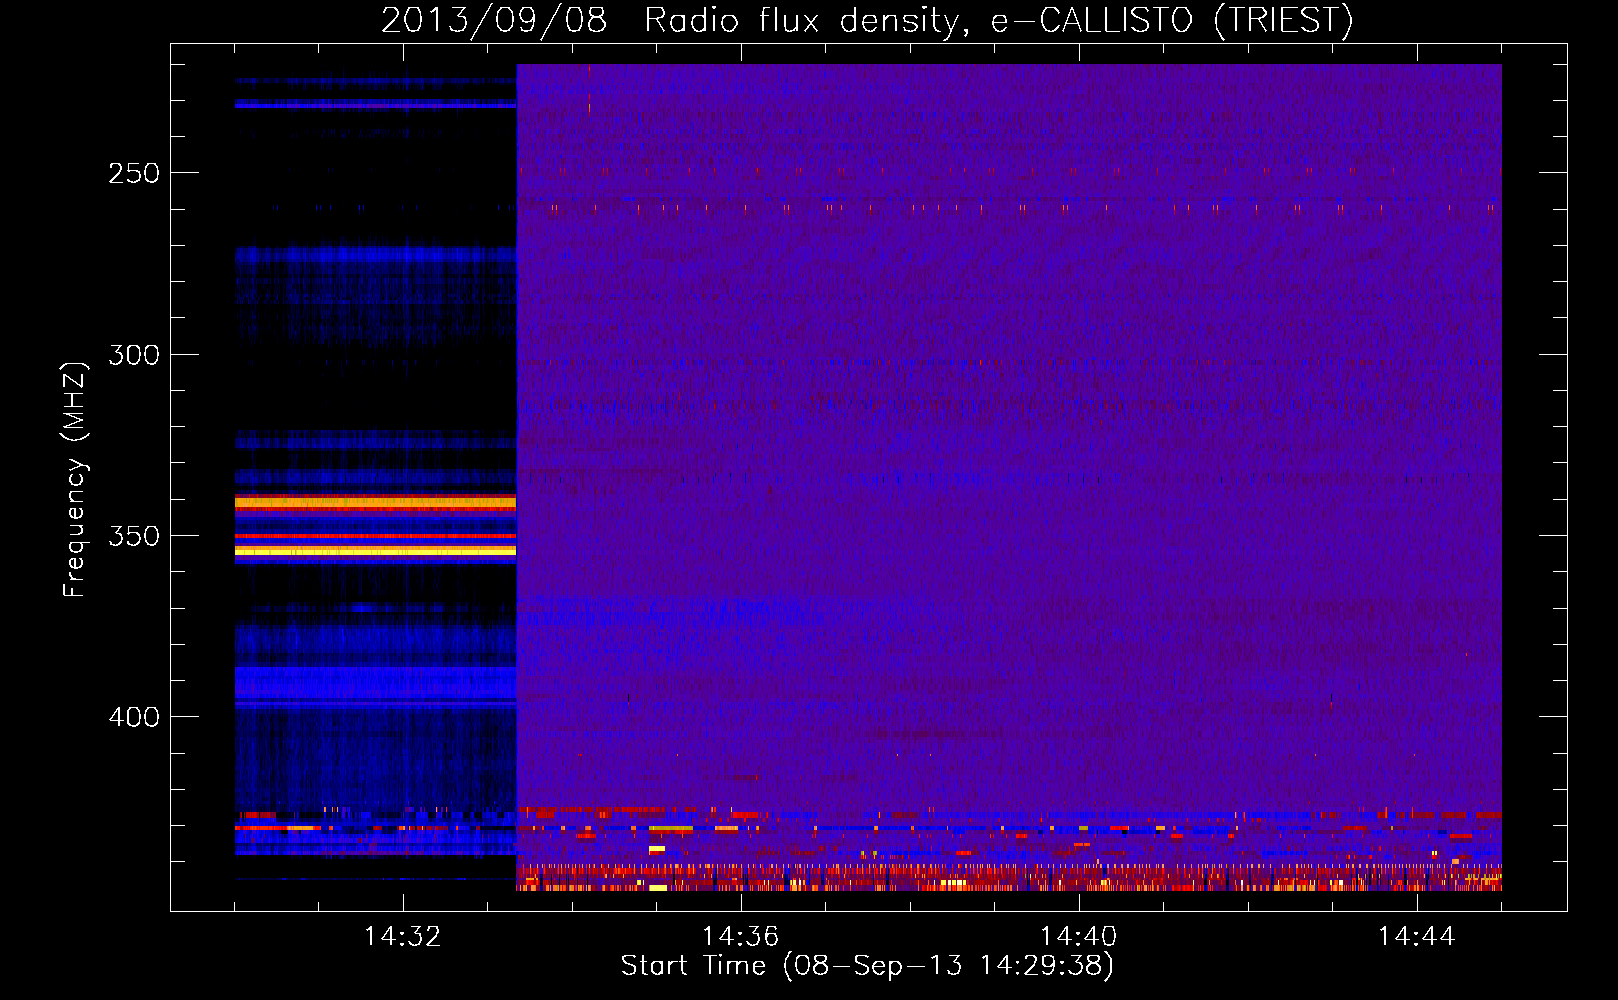Click the upper yellow-orange band just above 350 MHz
Image resolution: width=1618 pixels, height=1000 pixels.
click(375, 503)
